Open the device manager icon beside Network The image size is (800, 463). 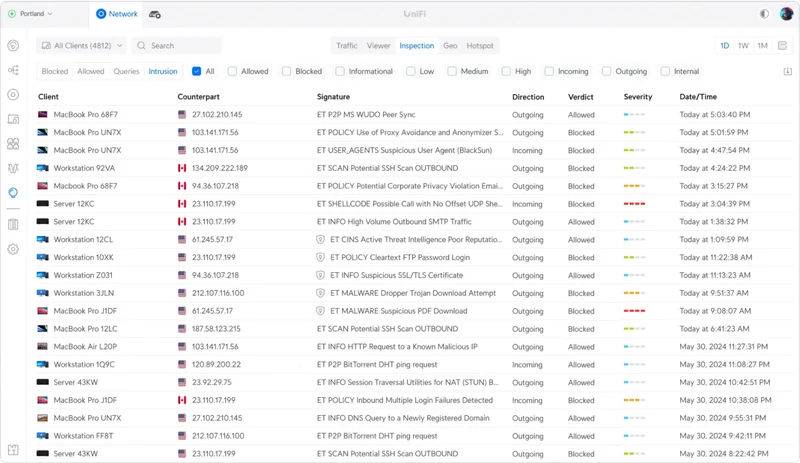pos(155,14)
